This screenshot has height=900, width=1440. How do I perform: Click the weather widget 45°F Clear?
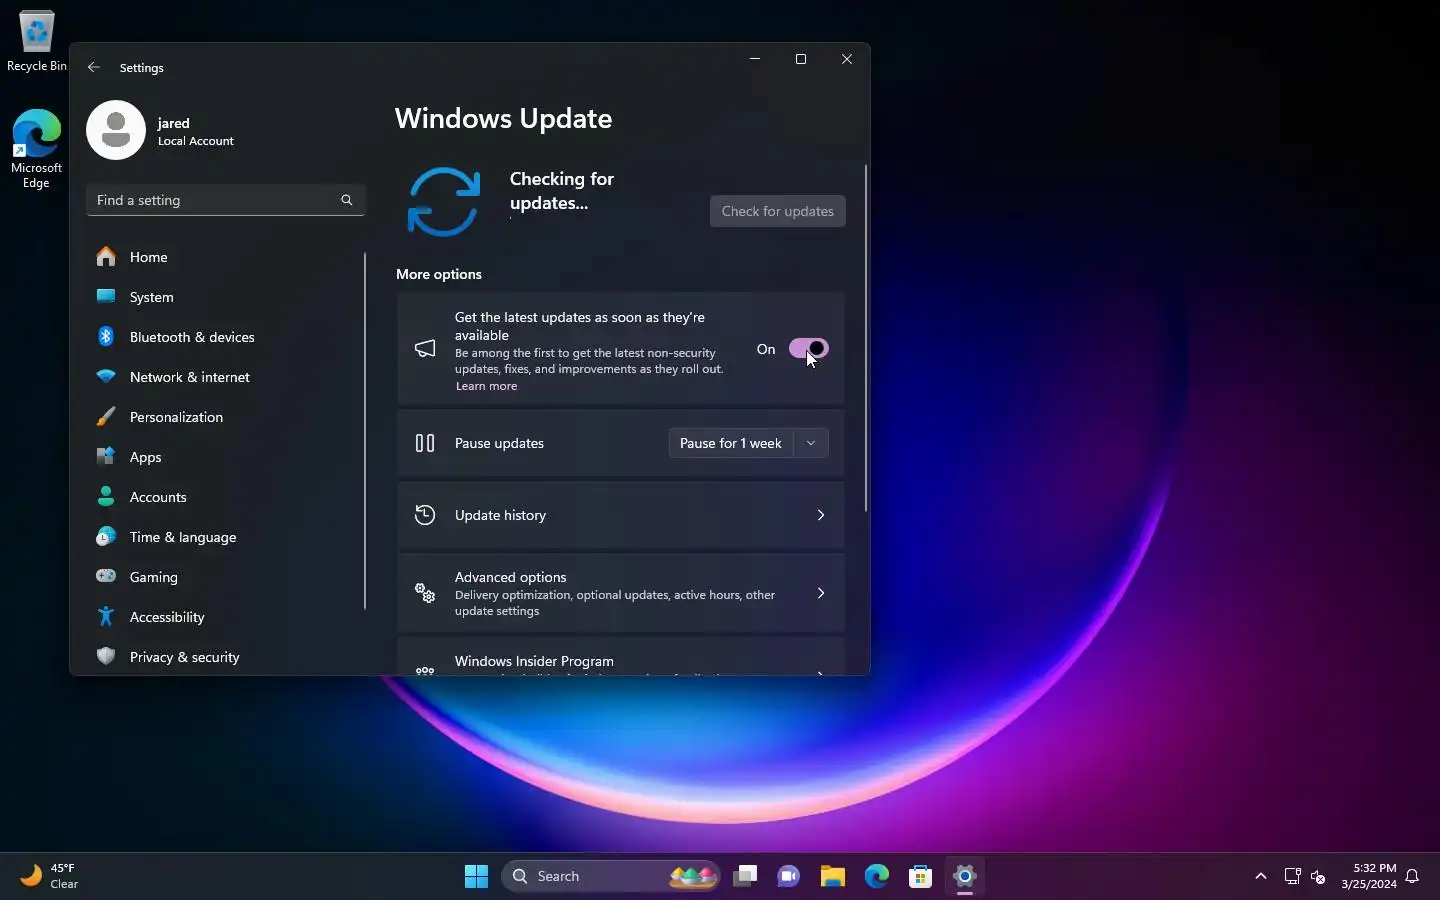pos(50,876)
